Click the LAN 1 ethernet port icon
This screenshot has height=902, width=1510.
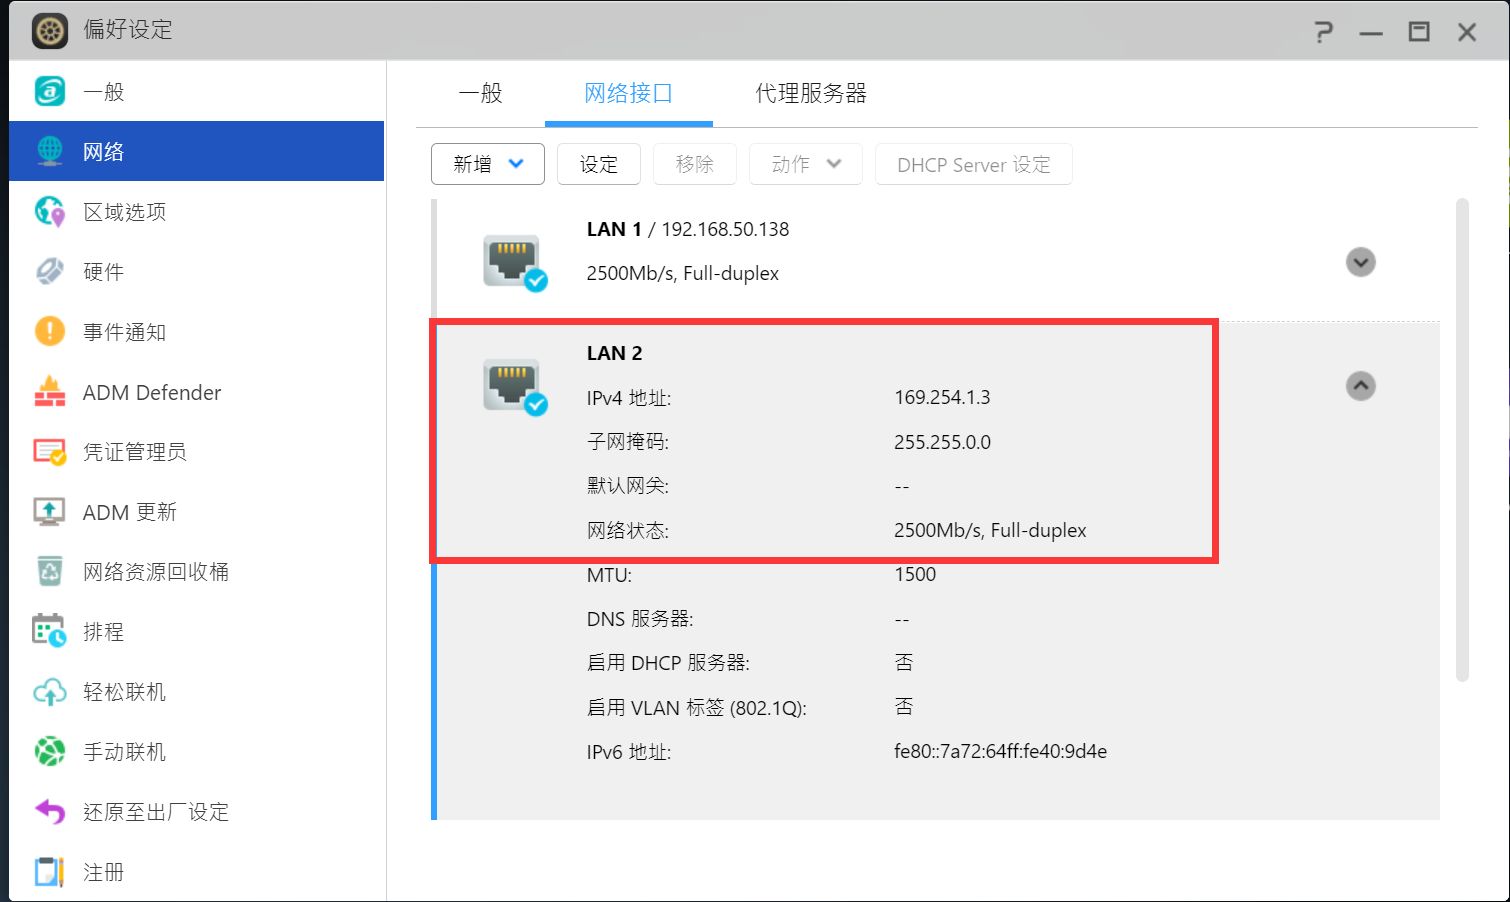tap(514, 263)
